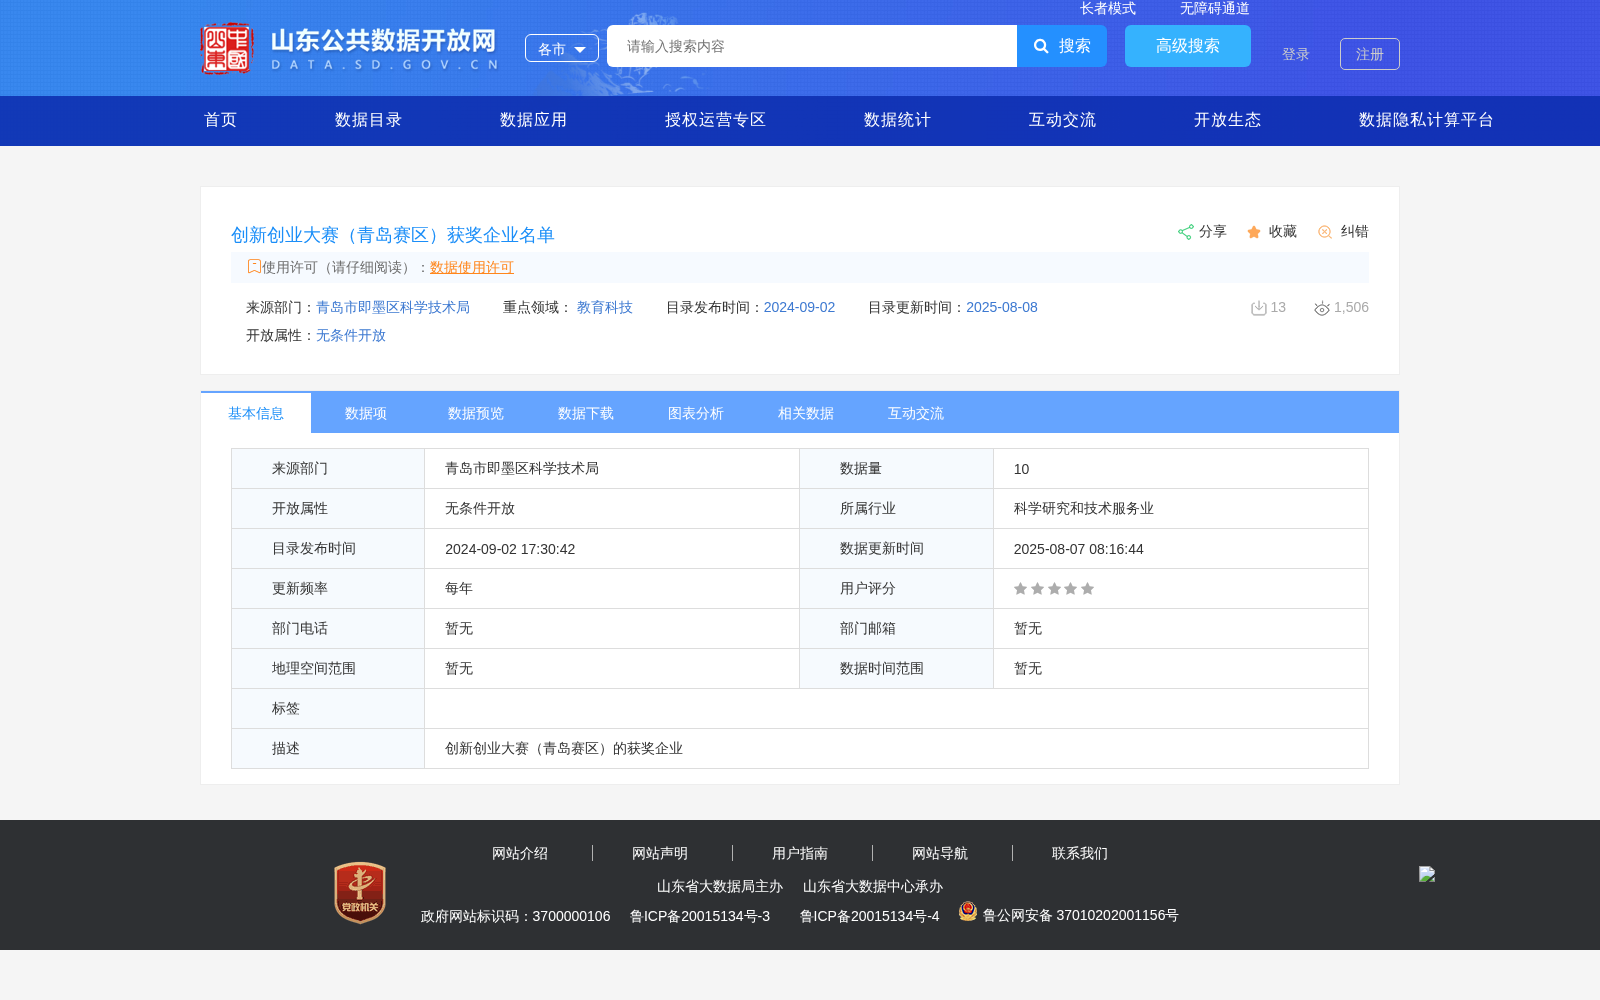Rate using the third star
Screen dimensions: 1600x1000
click(x=1054, y=589)
